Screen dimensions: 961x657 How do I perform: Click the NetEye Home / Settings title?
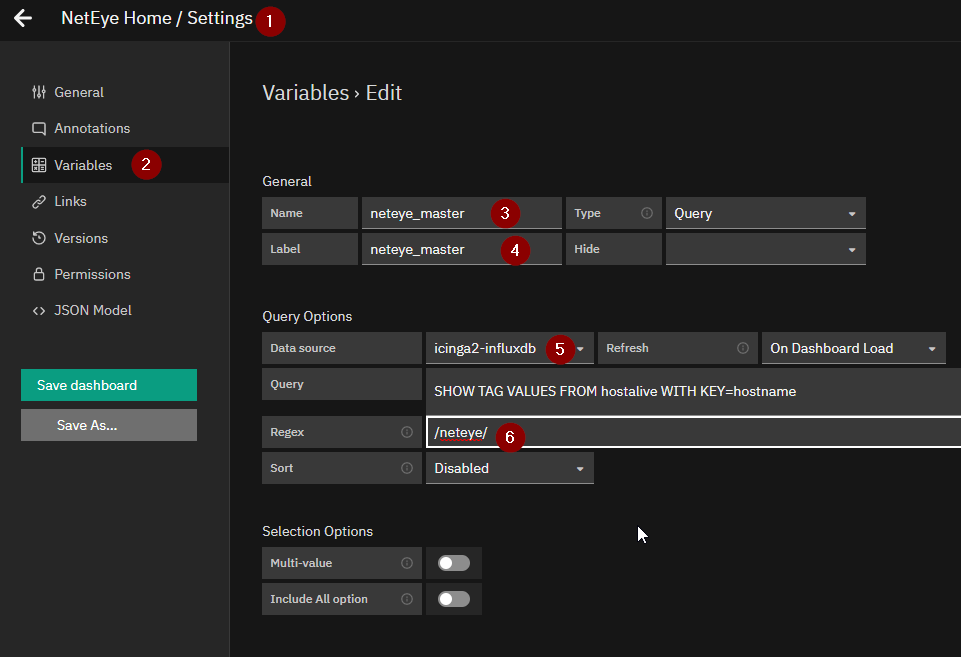(x=157, y=18)
